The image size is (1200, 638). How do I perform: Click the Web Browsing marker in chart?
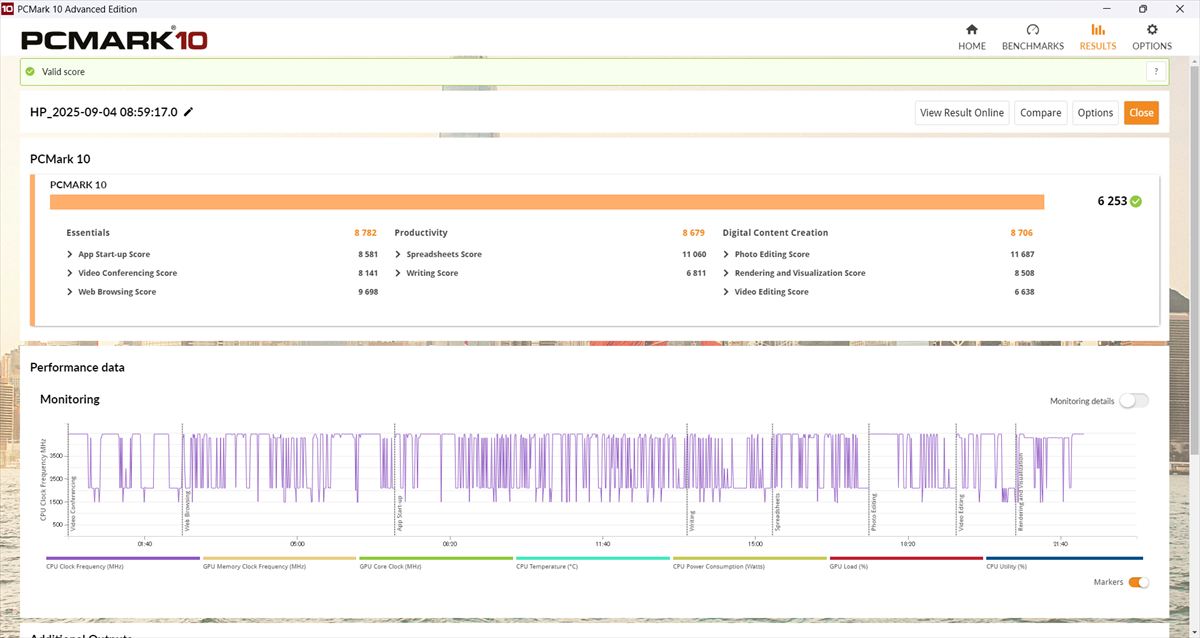pos(187,508)
